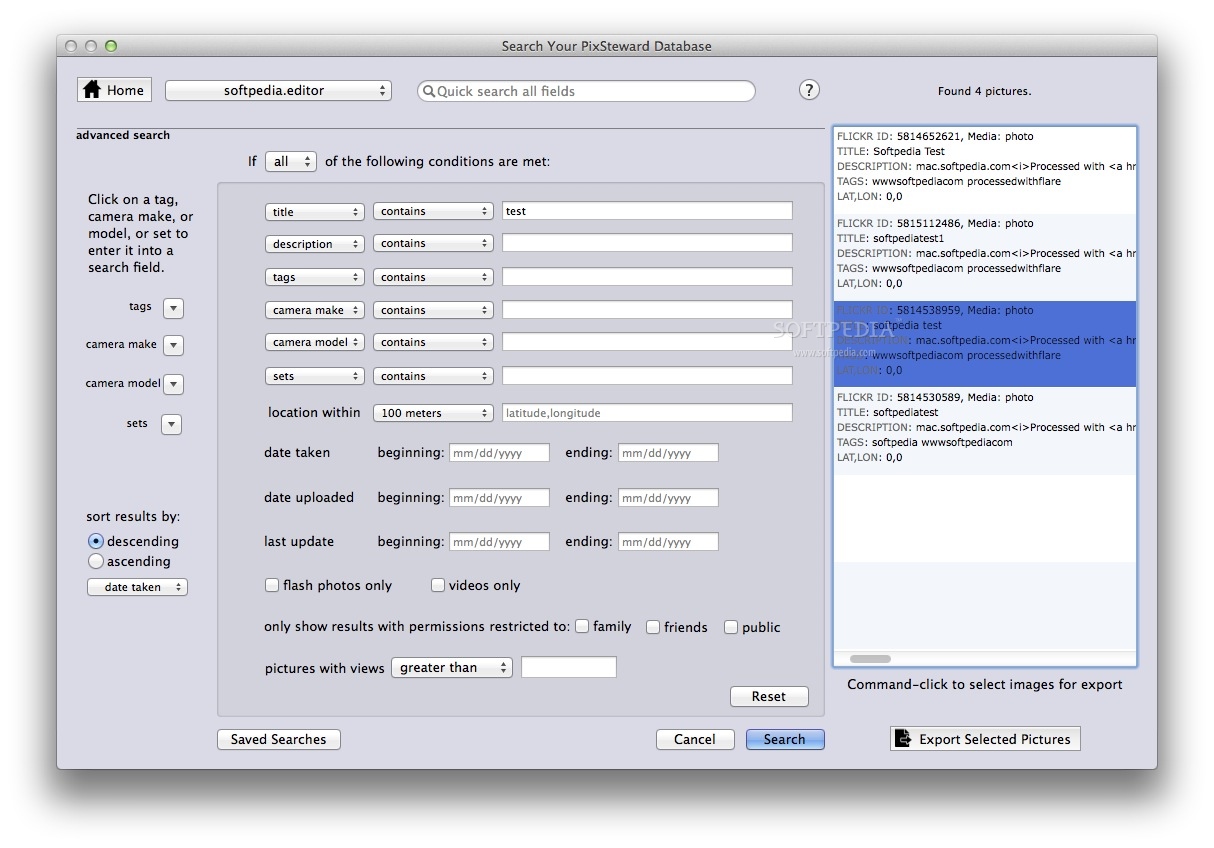Screen dimensions: 1214x848
Task: Click the pictures with views number field
Action: 569,667
